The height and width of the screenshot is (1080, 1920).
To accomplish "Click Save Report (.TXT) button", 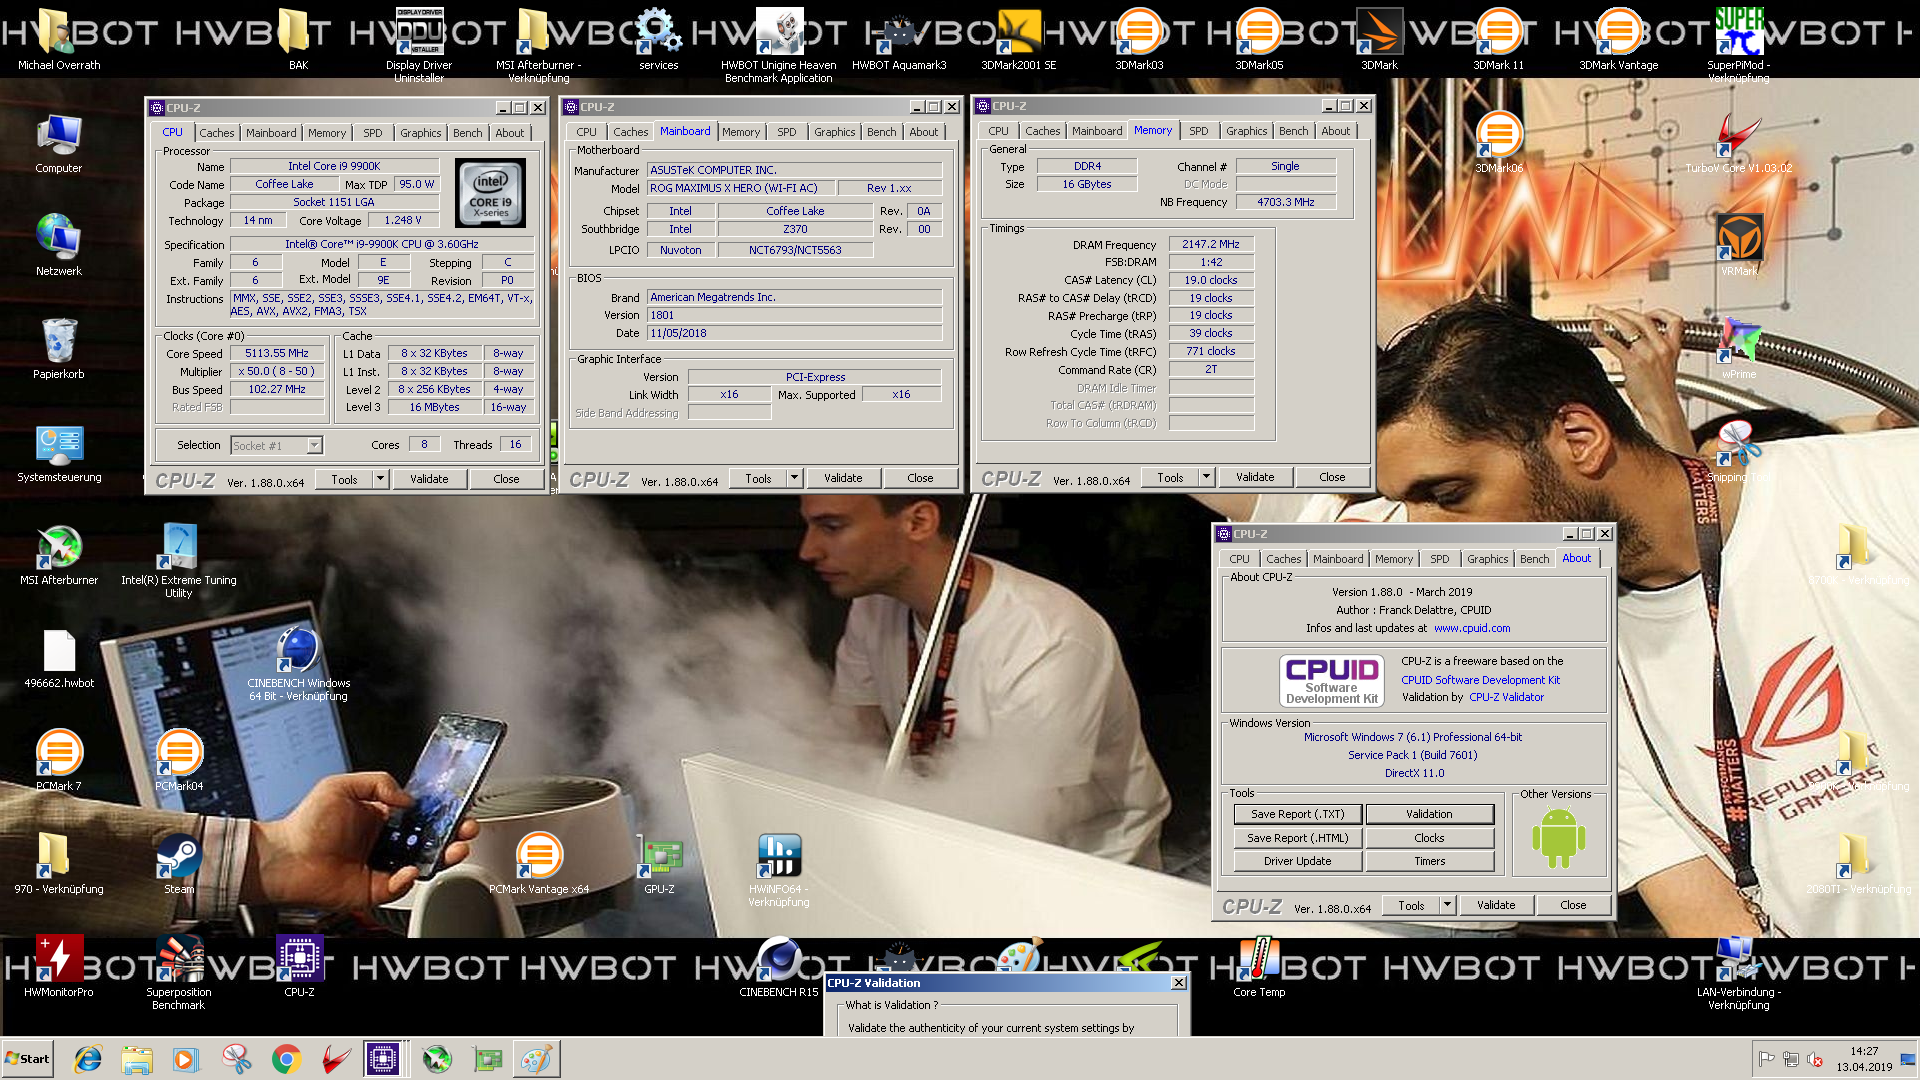I will (x=1298, y=814).
